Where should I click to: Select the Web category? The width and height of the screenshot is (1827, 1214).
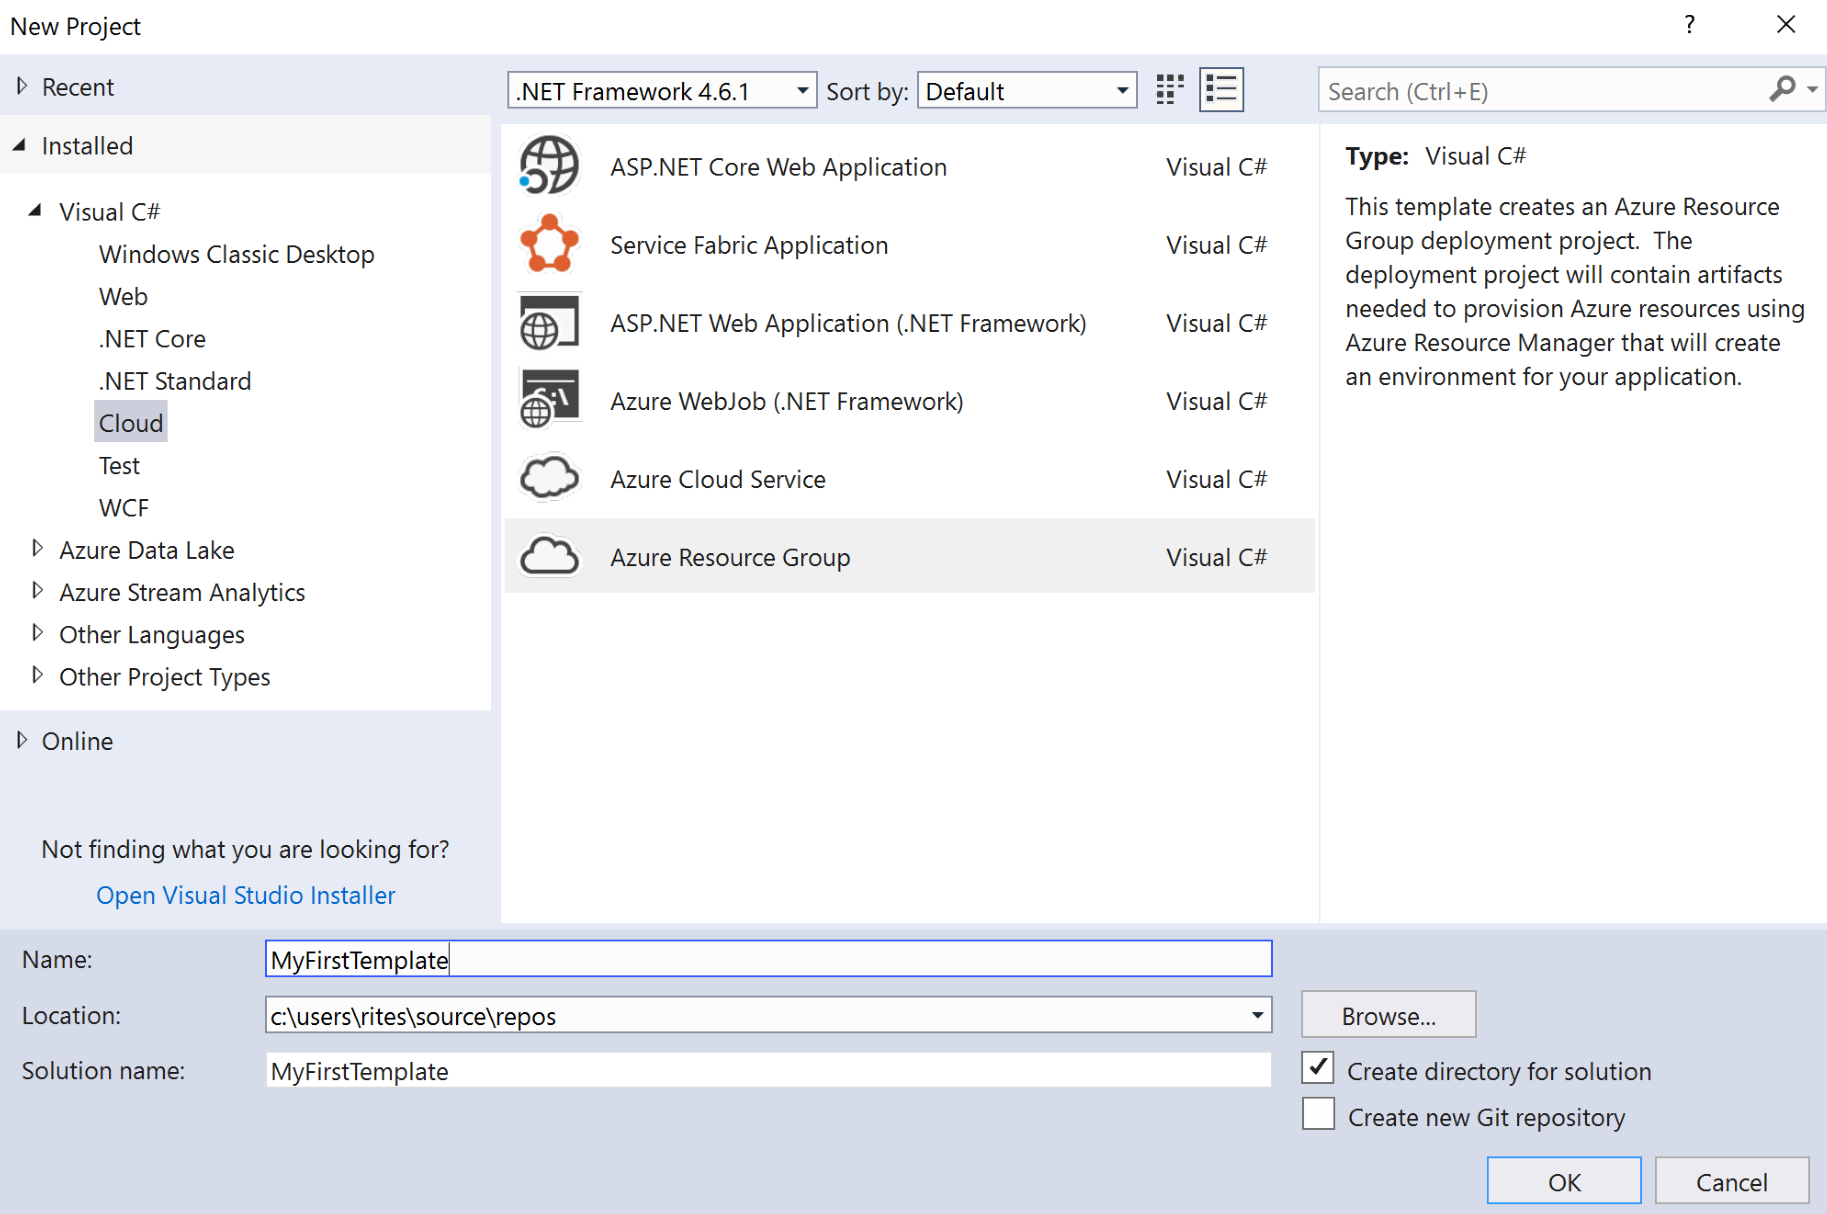pos(123,296)
